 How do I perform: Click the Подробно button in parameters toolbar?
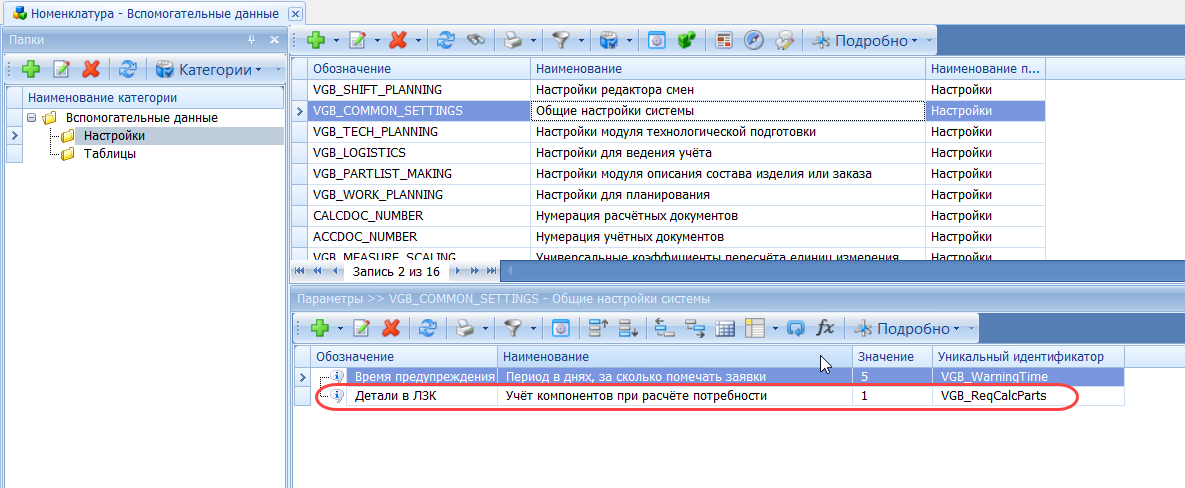908,328
